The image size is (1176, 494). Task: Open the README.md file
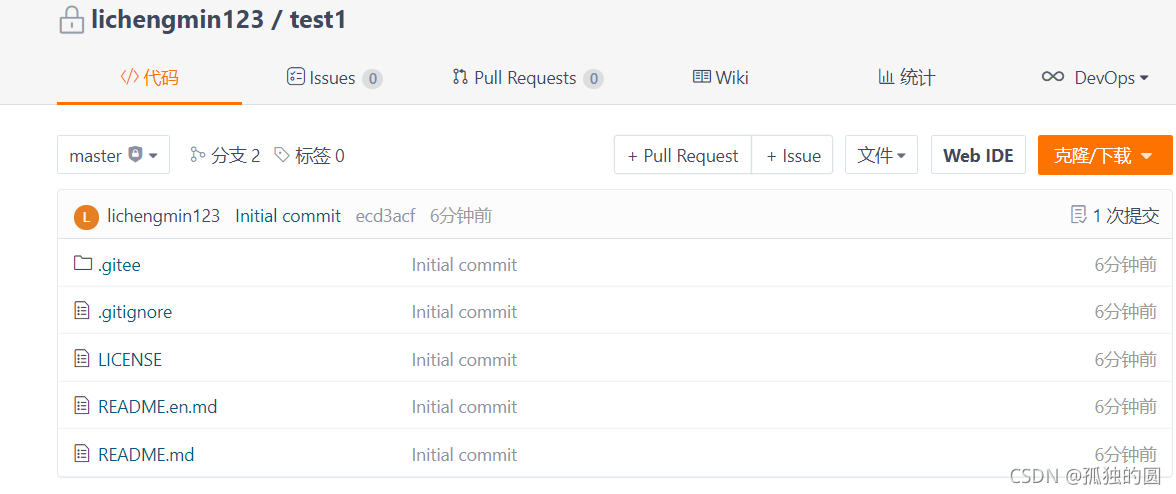146,454
